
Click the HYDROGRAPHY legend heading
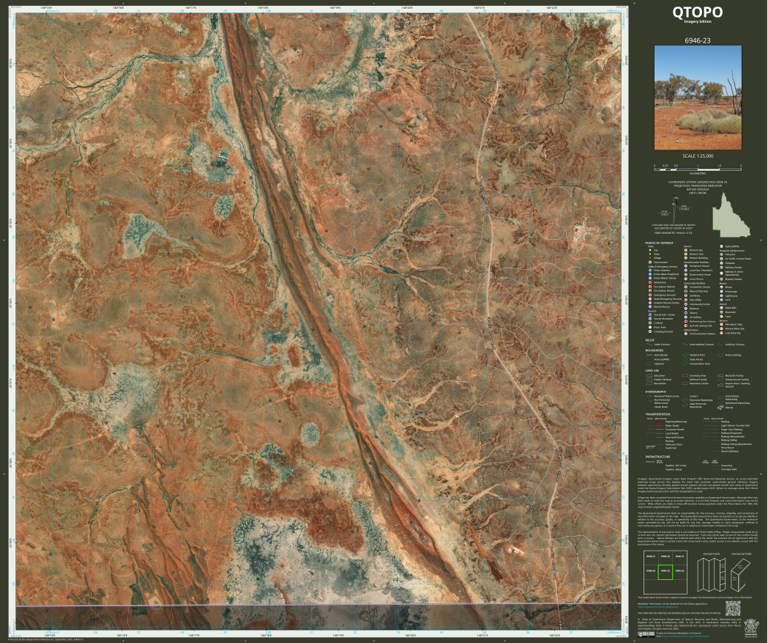(x=655, y=392)
